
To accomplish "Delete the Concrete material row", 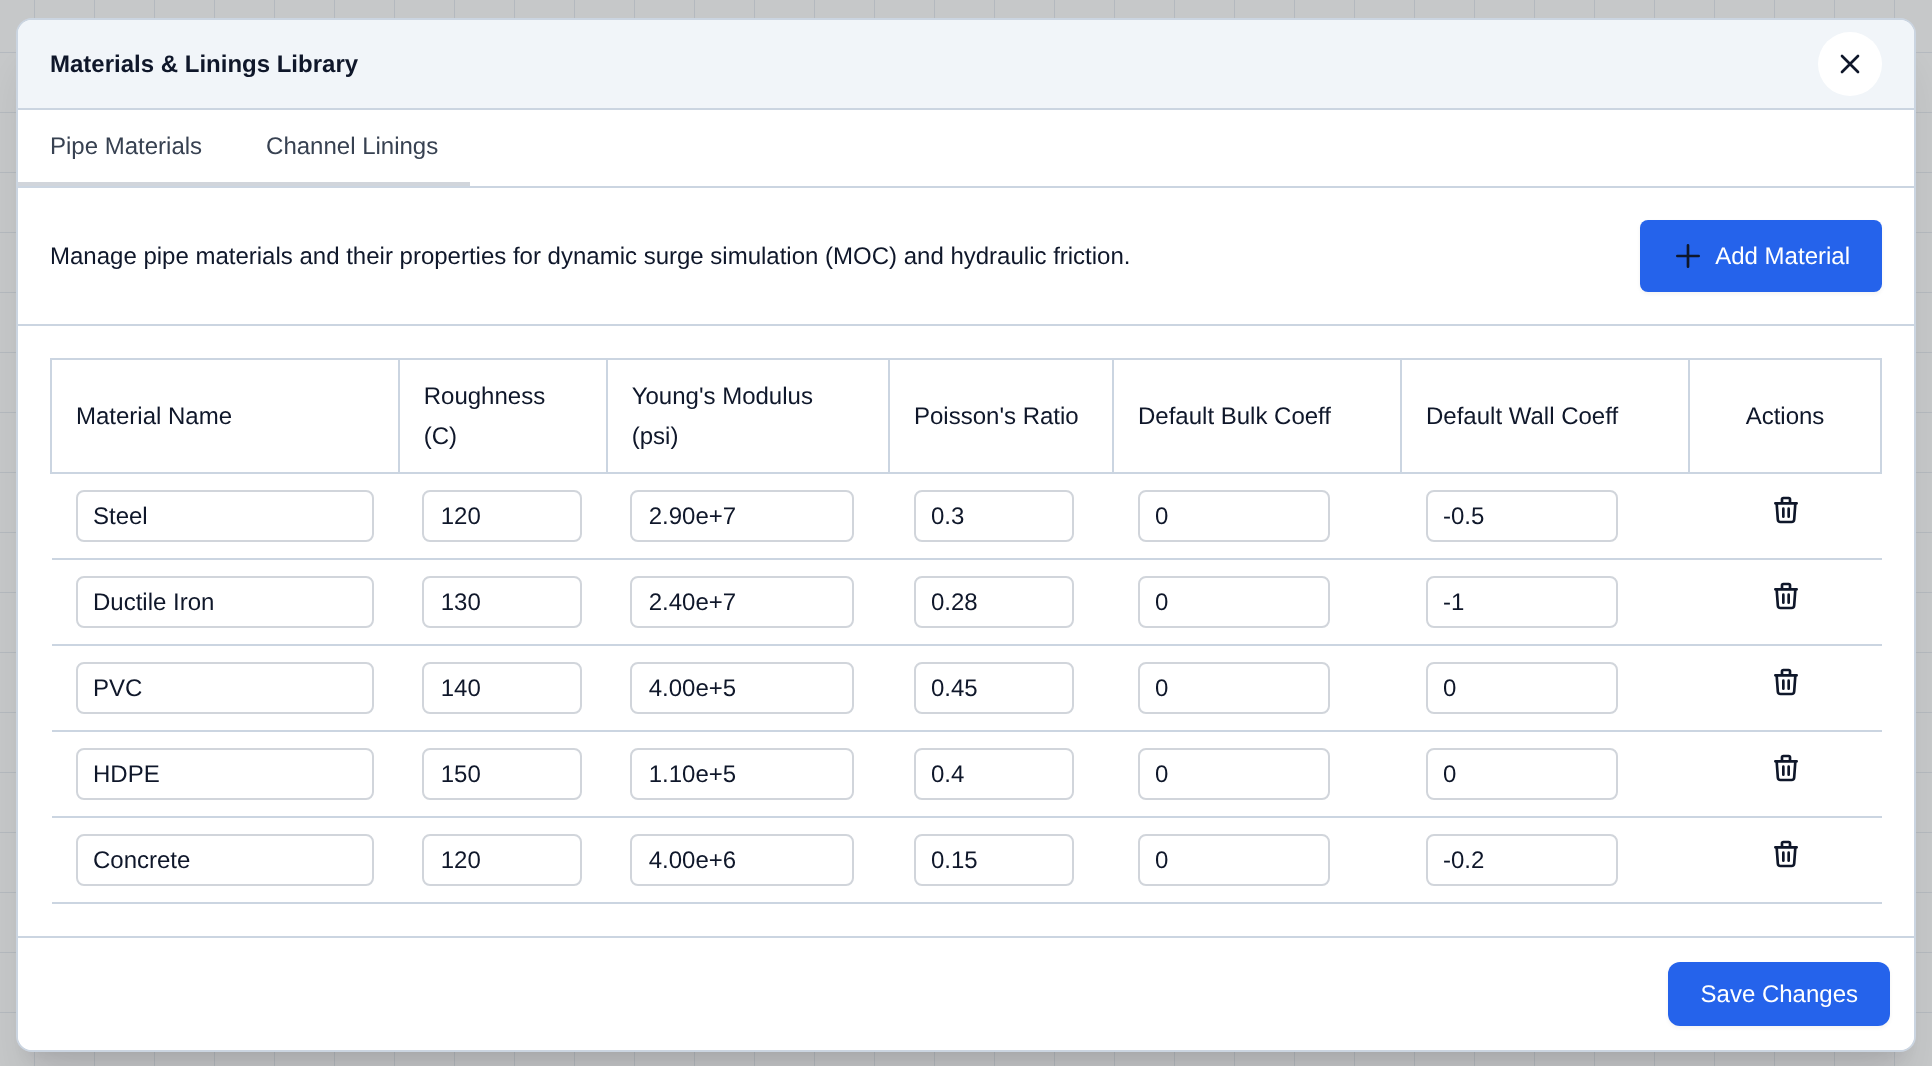I will click(1785, 854).
